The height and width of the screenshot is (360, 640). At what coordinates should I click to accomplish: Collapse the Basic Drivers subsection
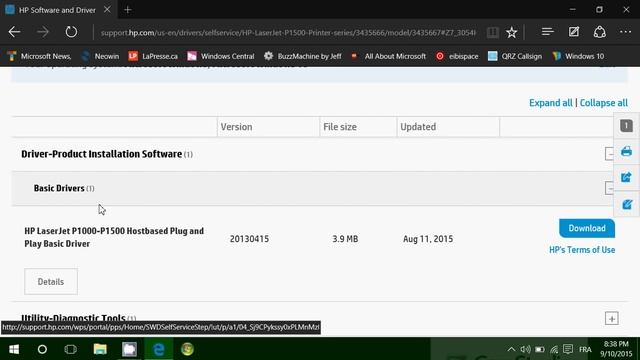610,188
